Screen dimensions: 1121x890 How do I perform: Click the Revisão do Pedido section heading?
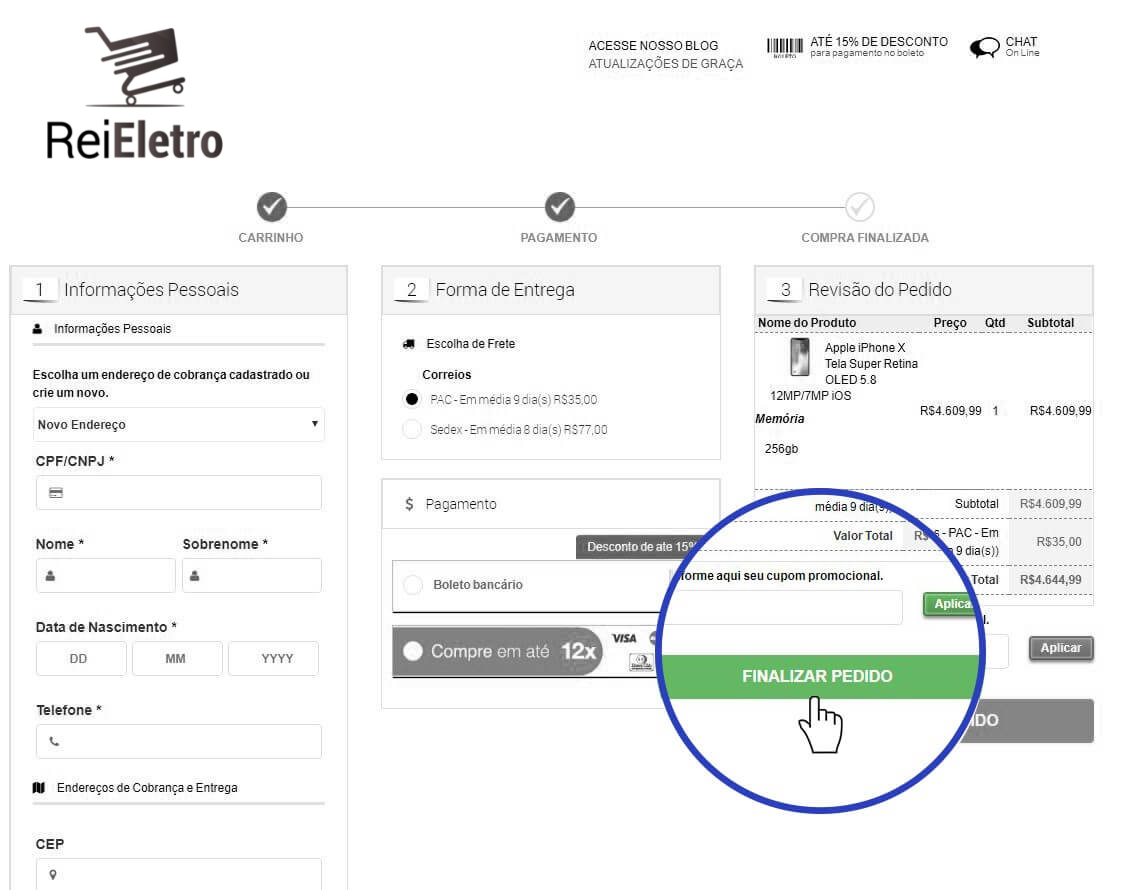tap(880, 290)
